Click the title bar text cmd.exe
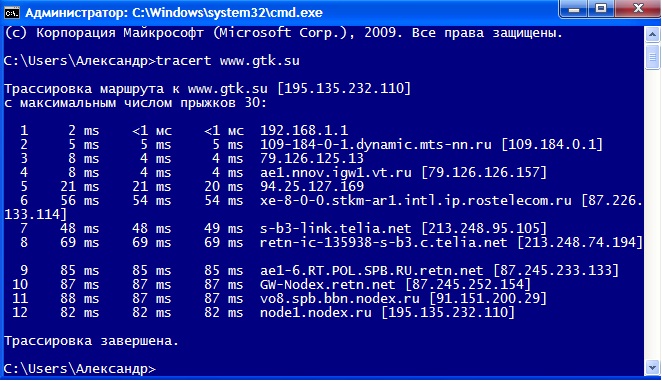The height and width of the screenshot is (381, 662). [x=174, y=13]
